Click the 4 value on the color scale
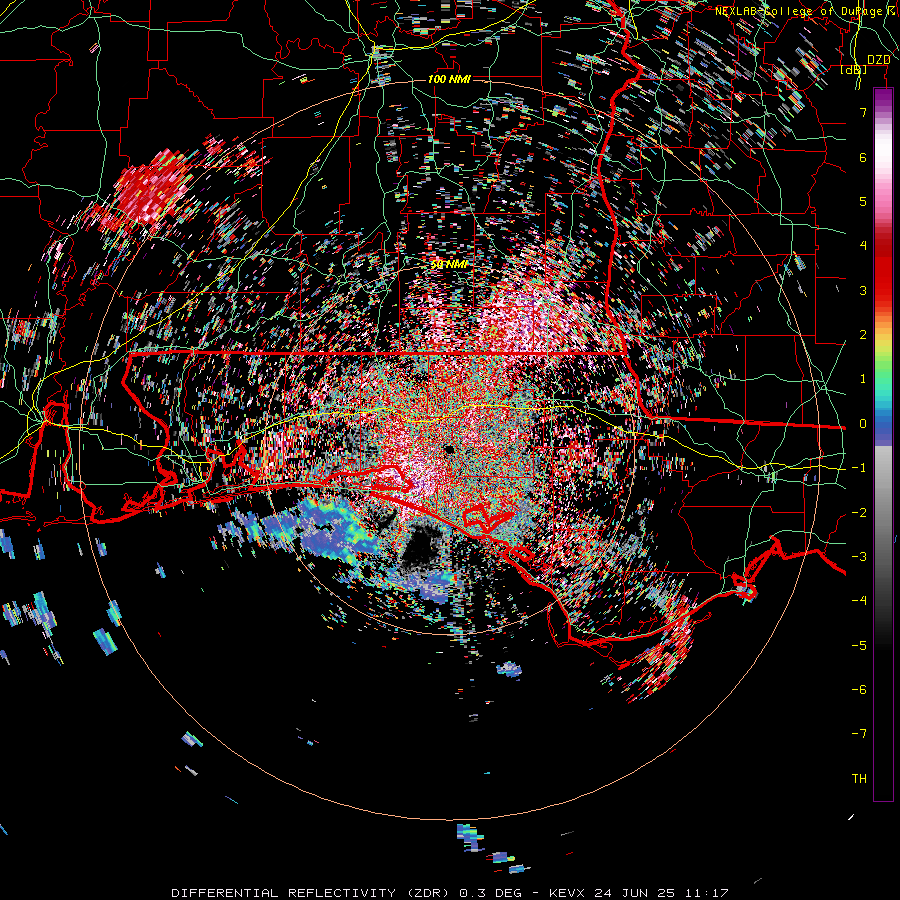Image resolution: width=900 pixels, height=900 pixels. point(863,246)
